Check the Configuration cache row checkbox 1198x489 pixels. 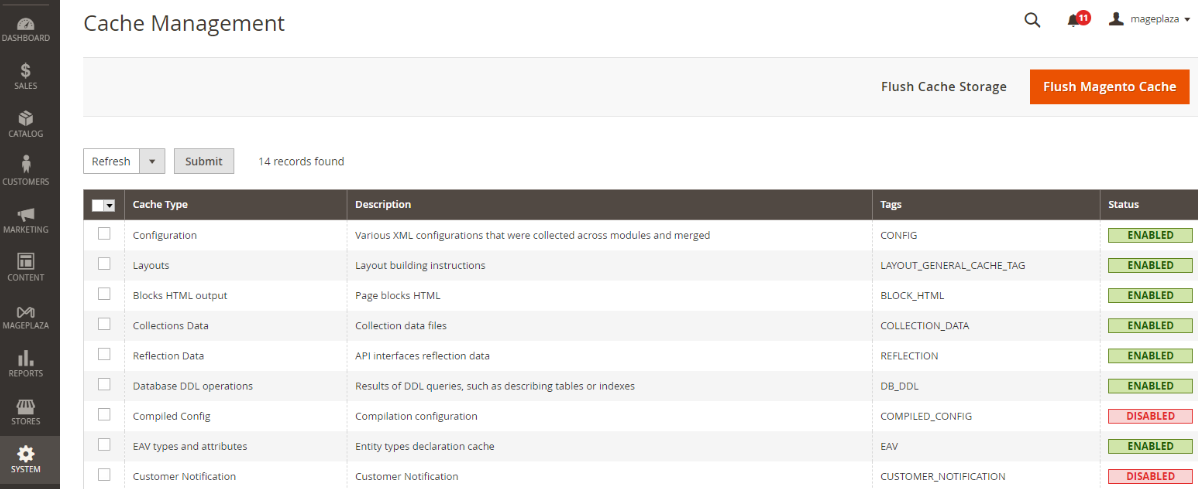click(x=104, y=234)
